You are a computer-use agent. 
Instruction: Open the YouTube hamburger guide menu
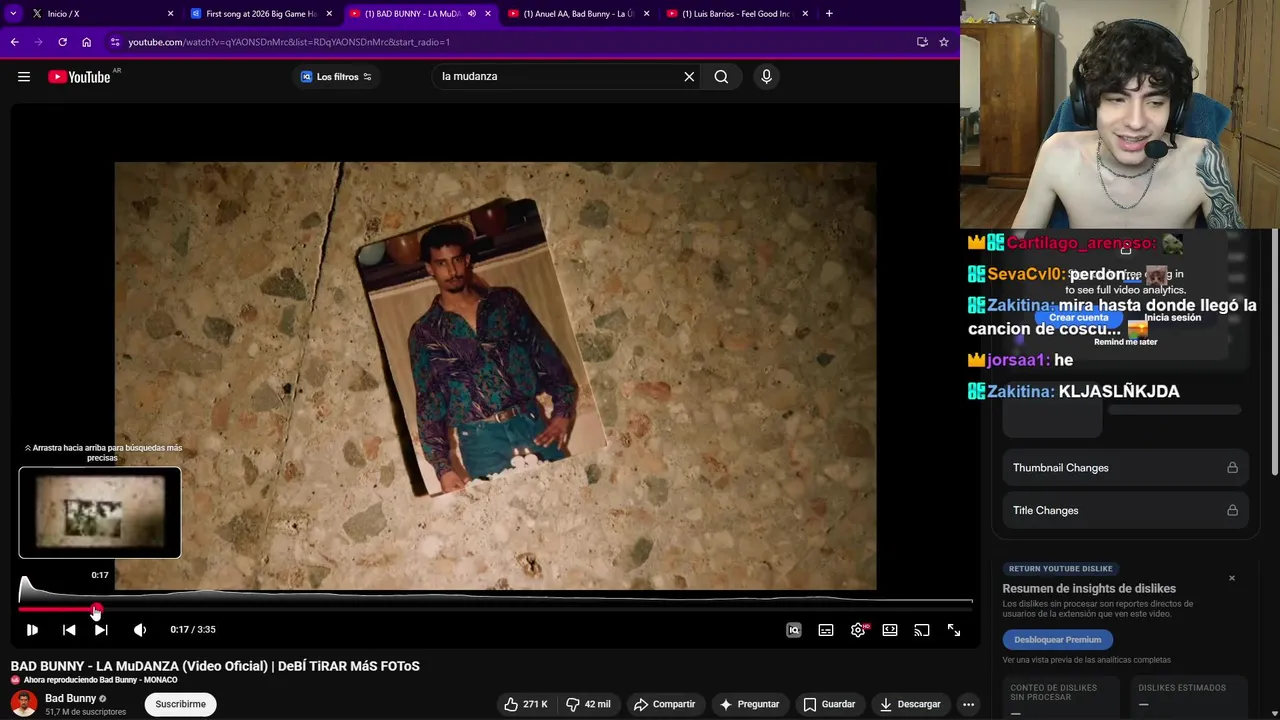[x=24, y=77]
